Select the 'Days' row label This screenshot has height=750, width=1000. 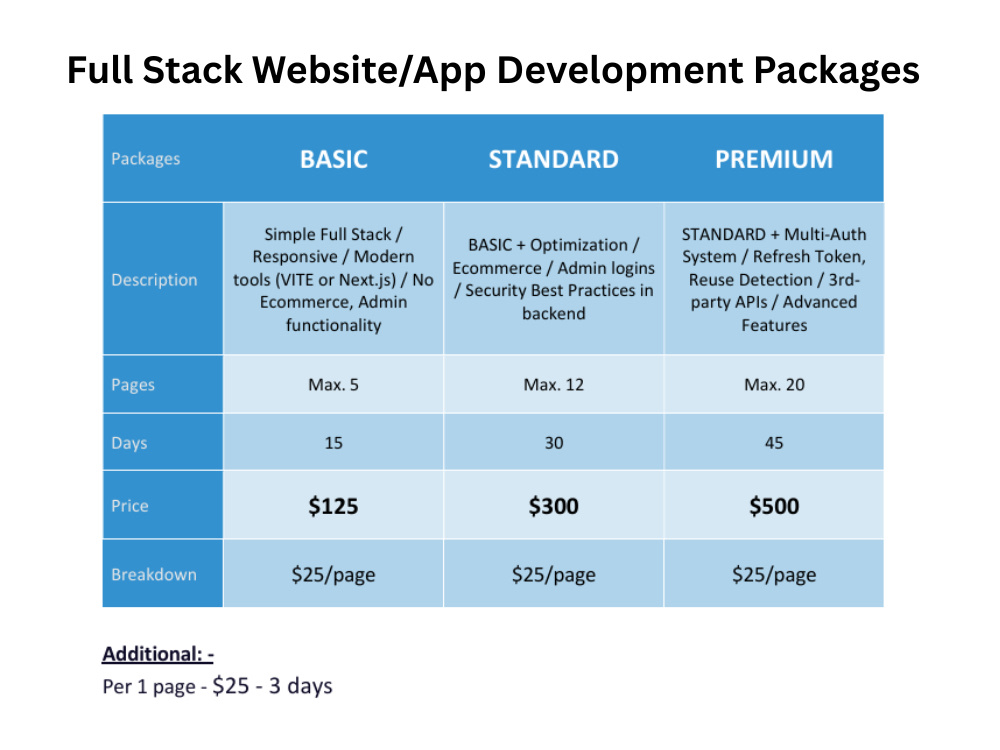(163, 442)
